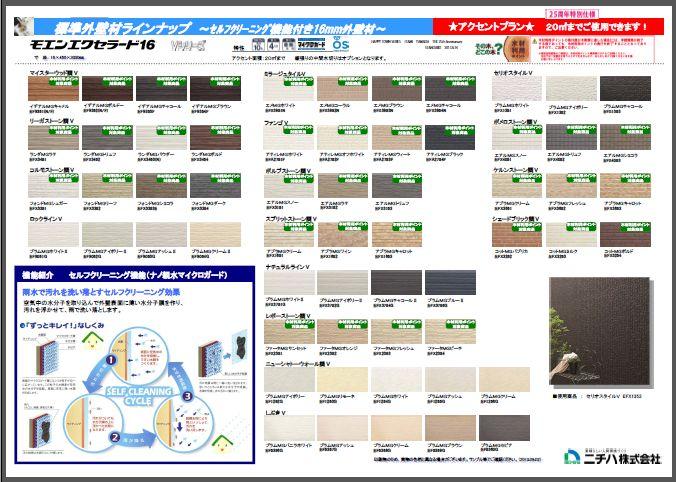Image resolution: width=676 pixels, height=482 pixels.
Task: Select the プラムMGバニラホワイト swatch
Action: click(x=289, y=428)
